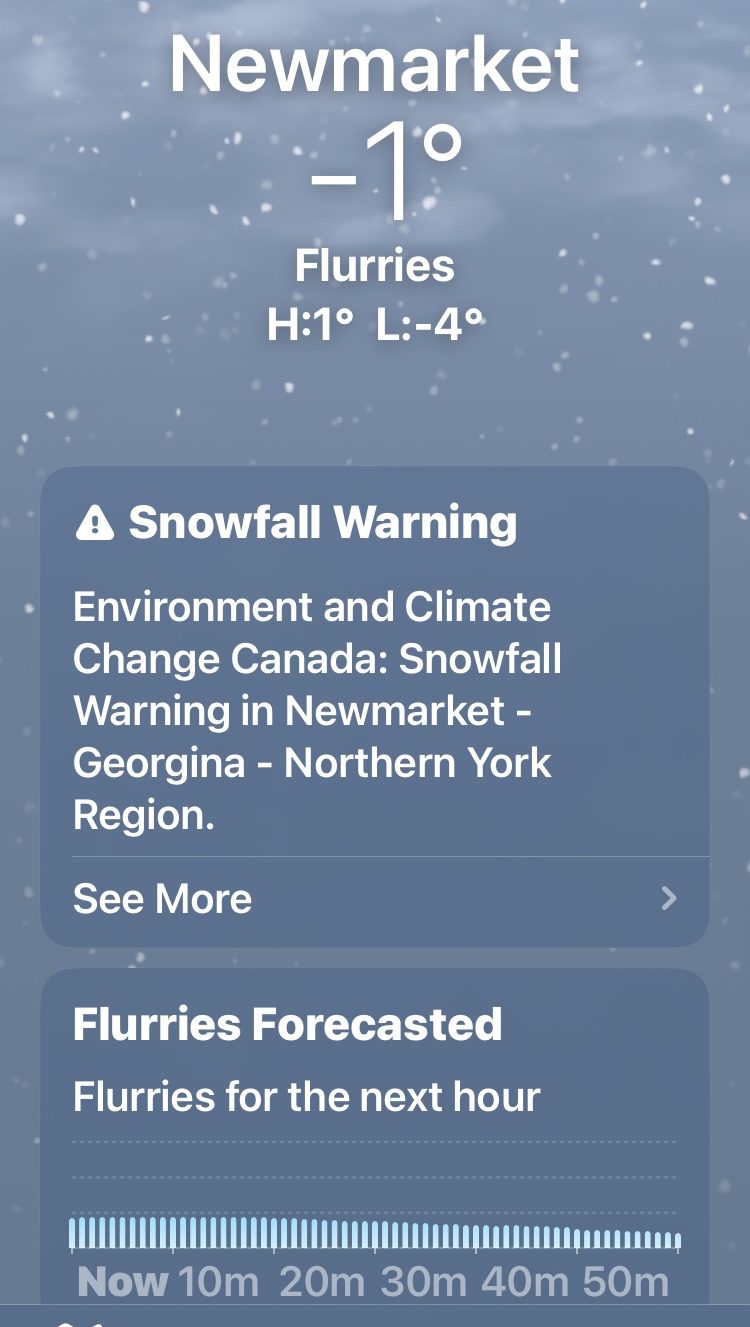Select the 10m timeline marker
This screenshot has width=750, height=1327.
[218, 1282]
